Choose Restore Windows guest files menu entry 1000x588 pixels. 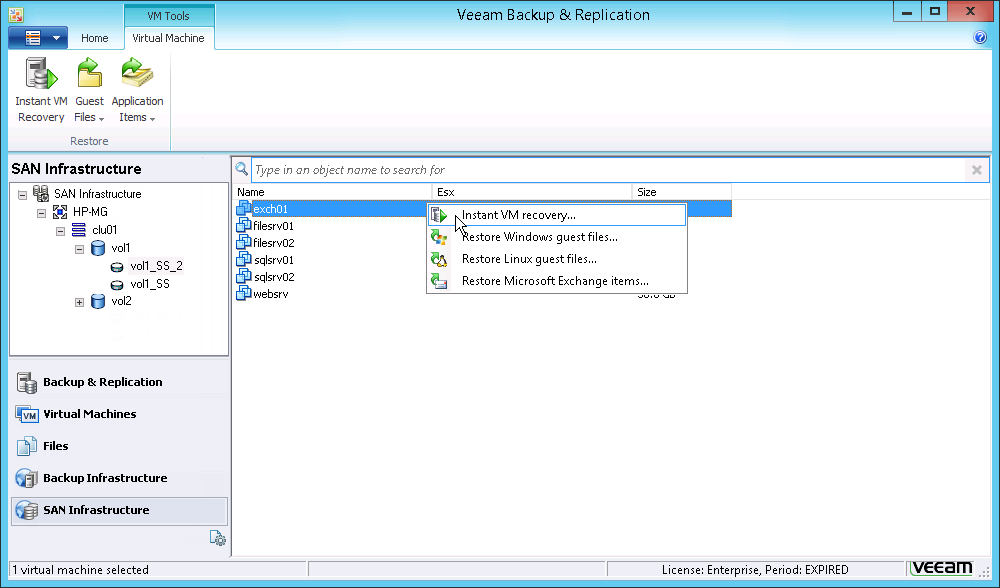coord(557,237)
